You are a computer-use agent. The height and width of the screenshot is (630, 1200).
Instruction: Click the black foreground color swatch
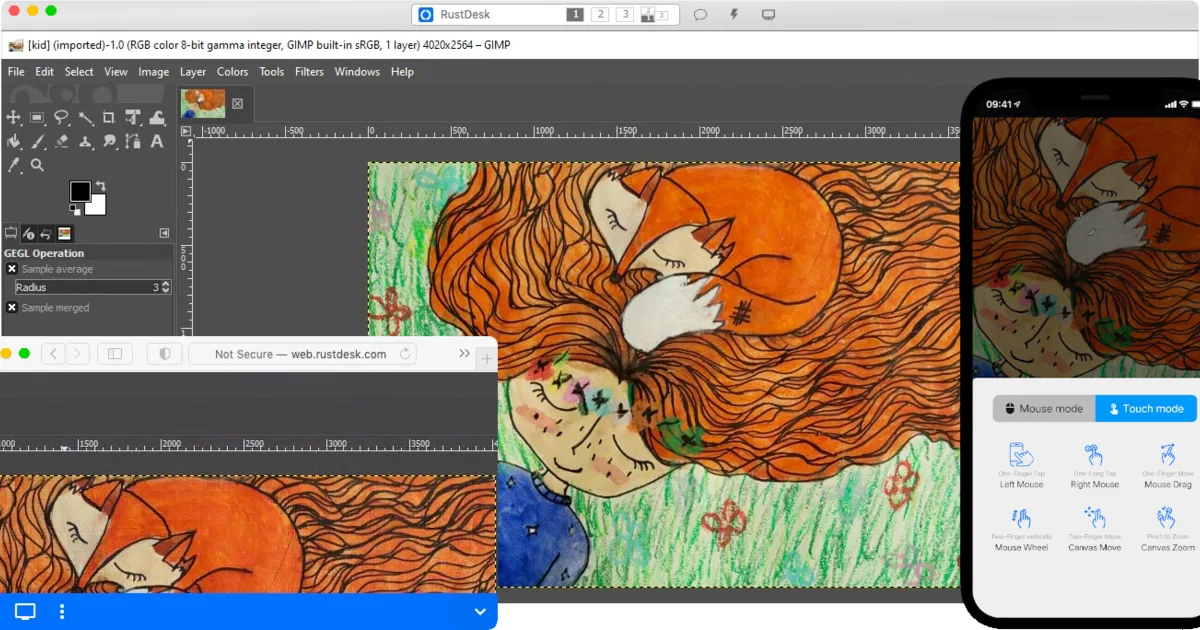pos(80,191)
